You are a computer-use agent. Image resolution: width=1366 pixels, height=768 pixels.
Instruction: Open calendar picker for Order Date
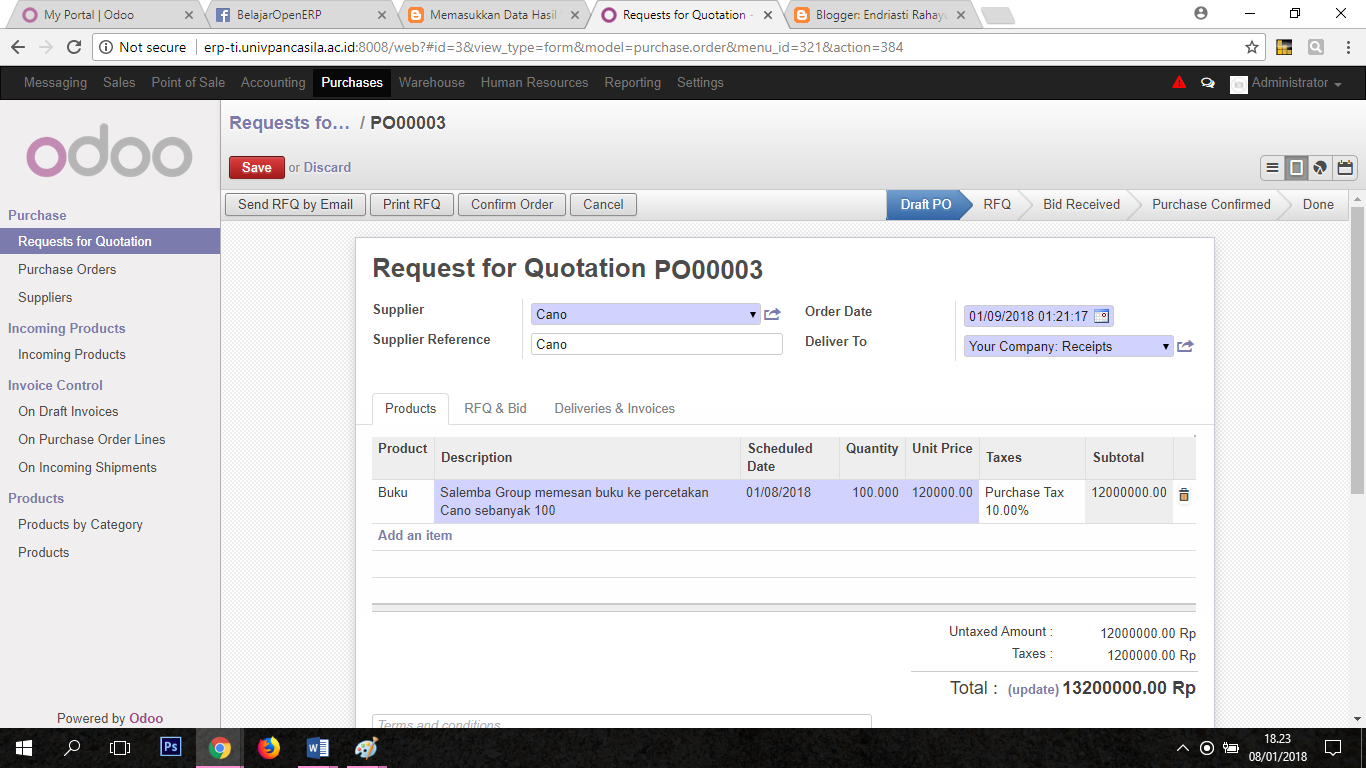click(x=1101, y=316)
